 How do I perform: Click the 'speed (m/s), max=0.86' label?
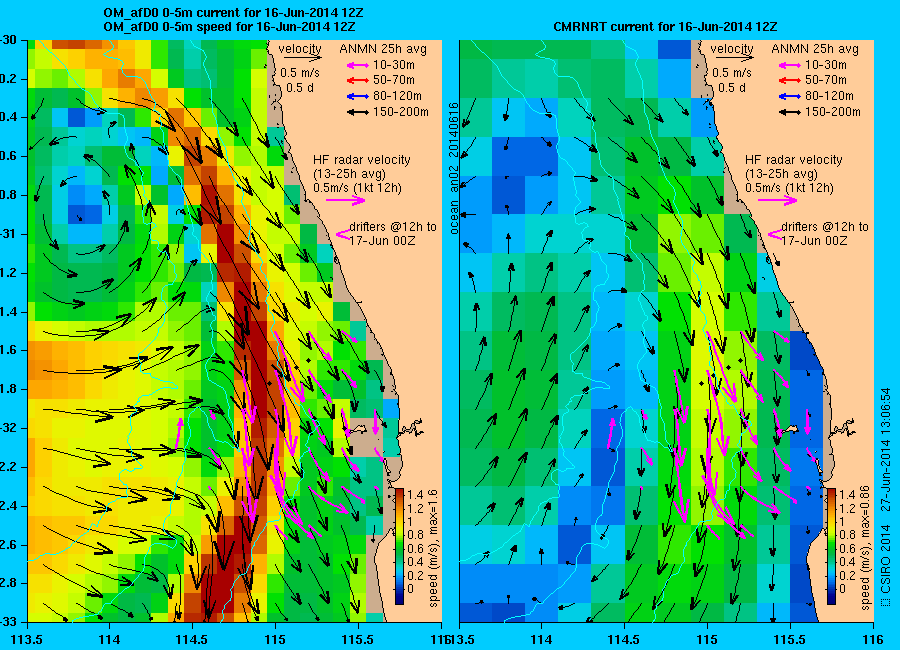(x=866, y=547)
